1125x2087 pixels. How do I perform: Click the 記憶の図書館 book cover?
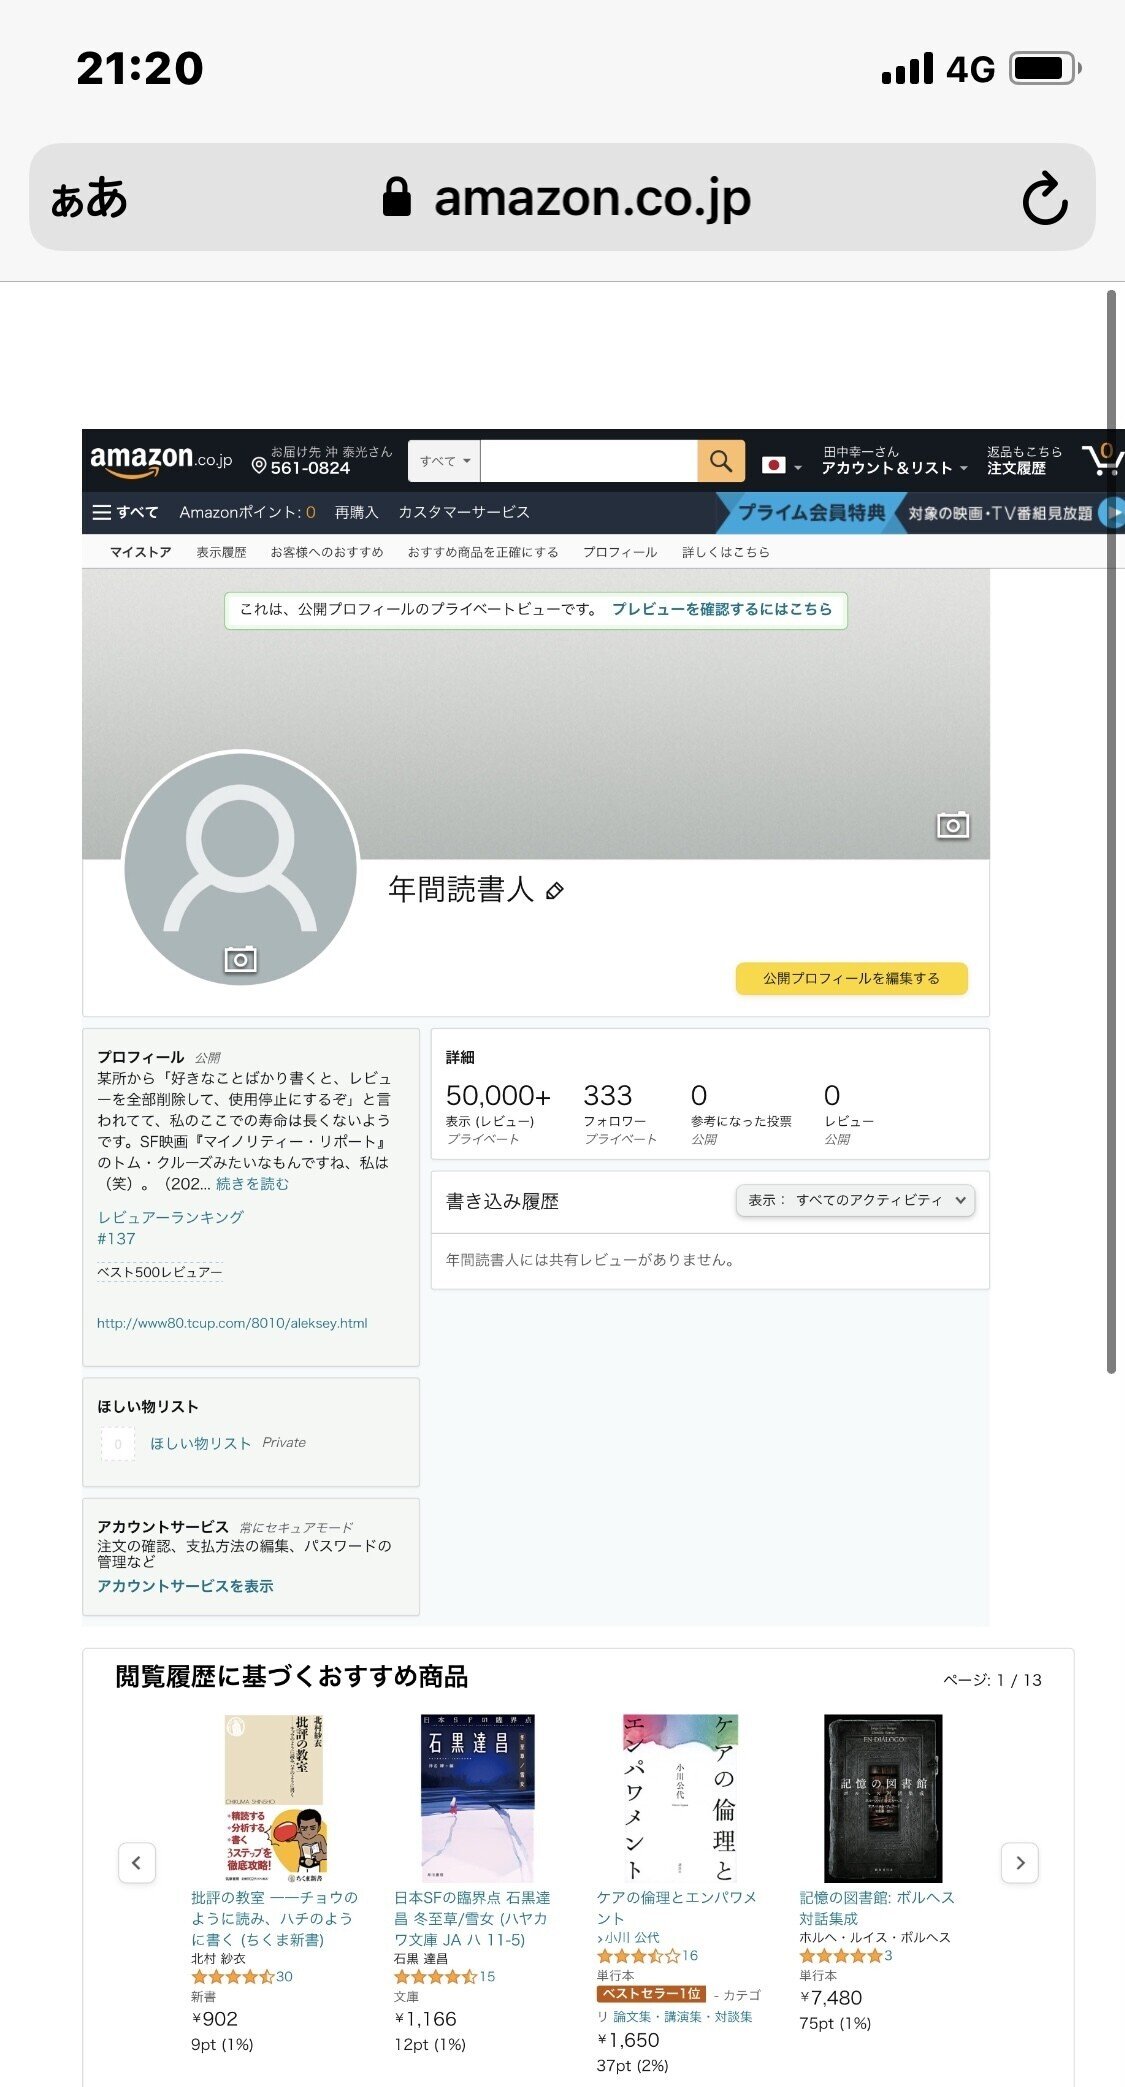(883, 1798)
